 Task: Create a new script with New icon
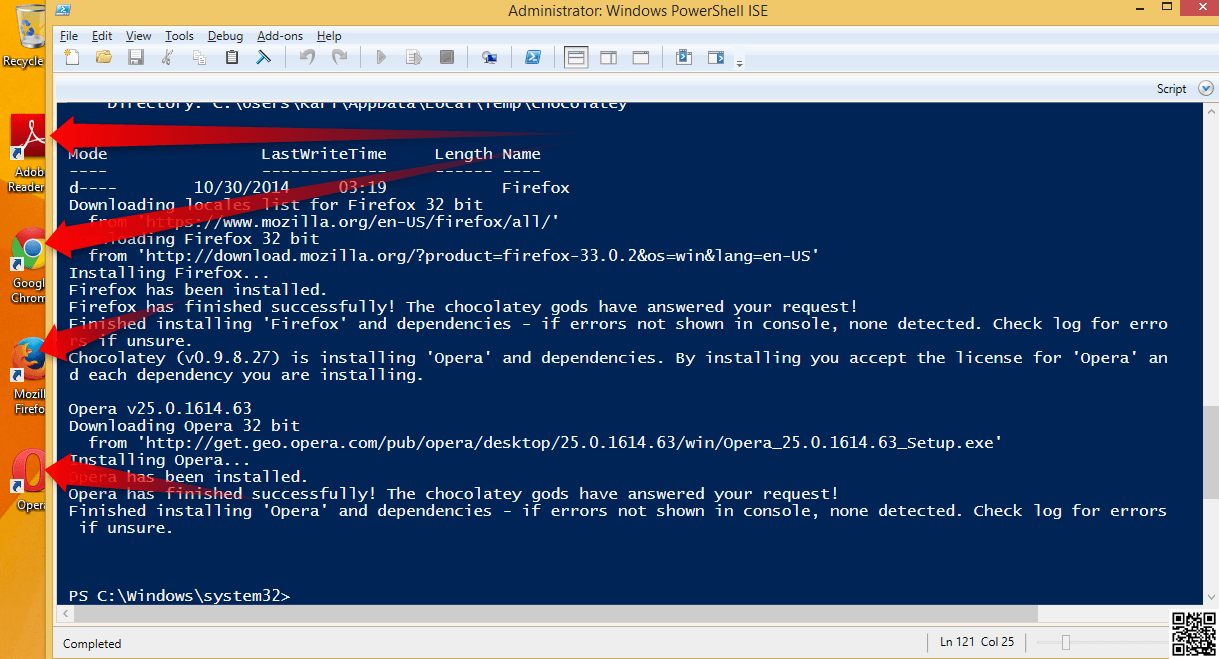(72, 58)
